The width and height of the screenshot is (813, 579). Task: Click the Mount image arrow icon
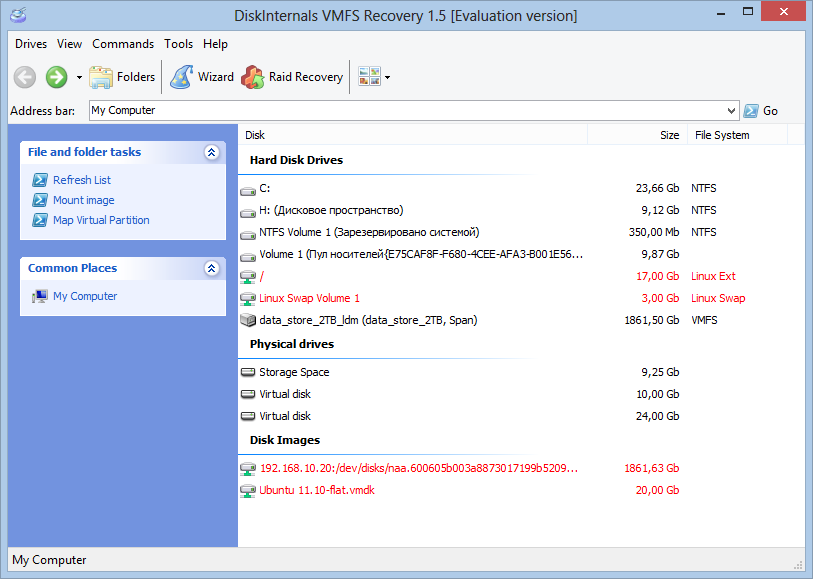tap(40, 200)
